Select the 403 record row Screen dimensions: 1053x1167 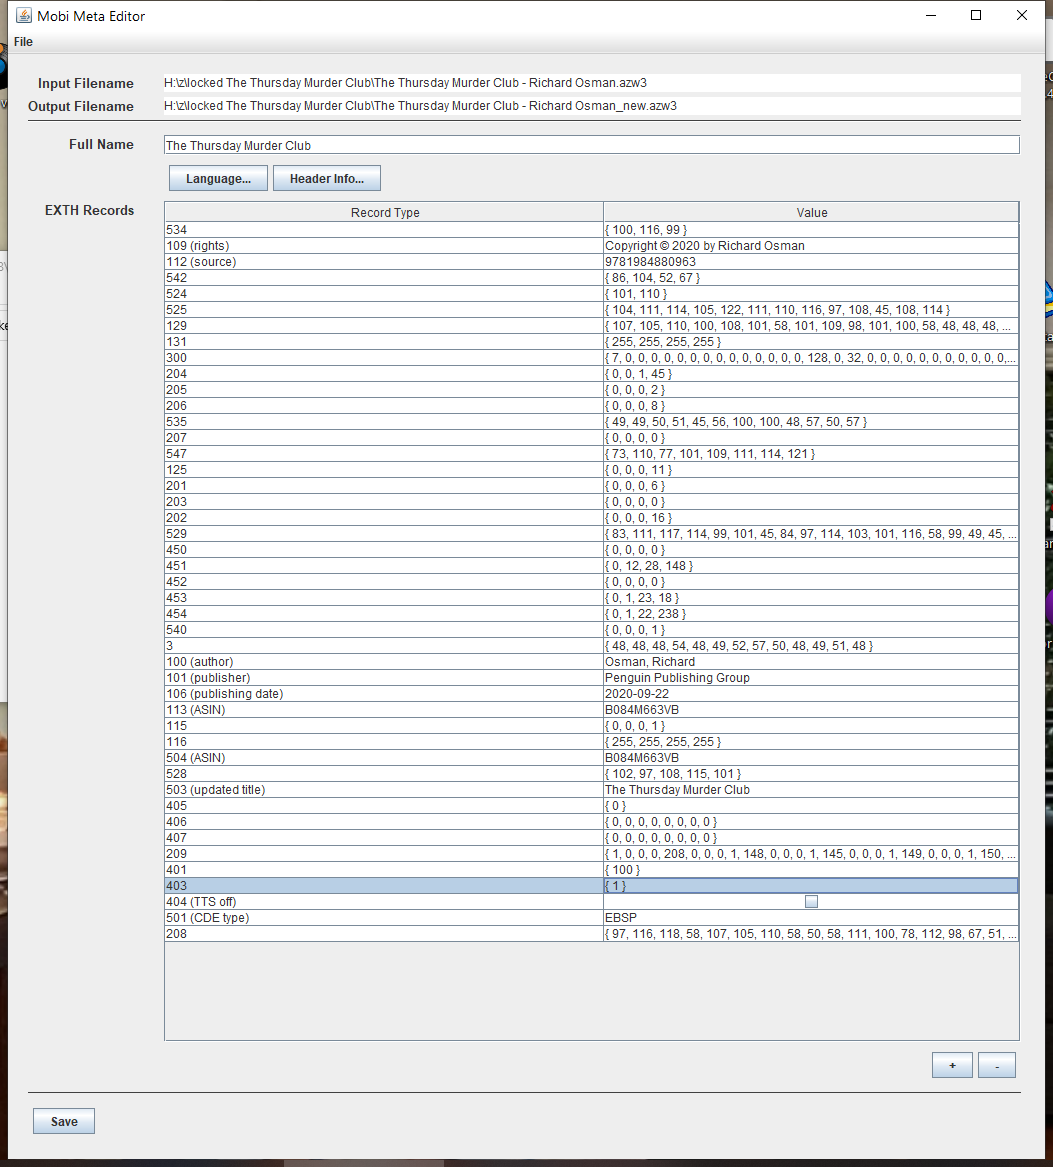click(x=592, y=886)
